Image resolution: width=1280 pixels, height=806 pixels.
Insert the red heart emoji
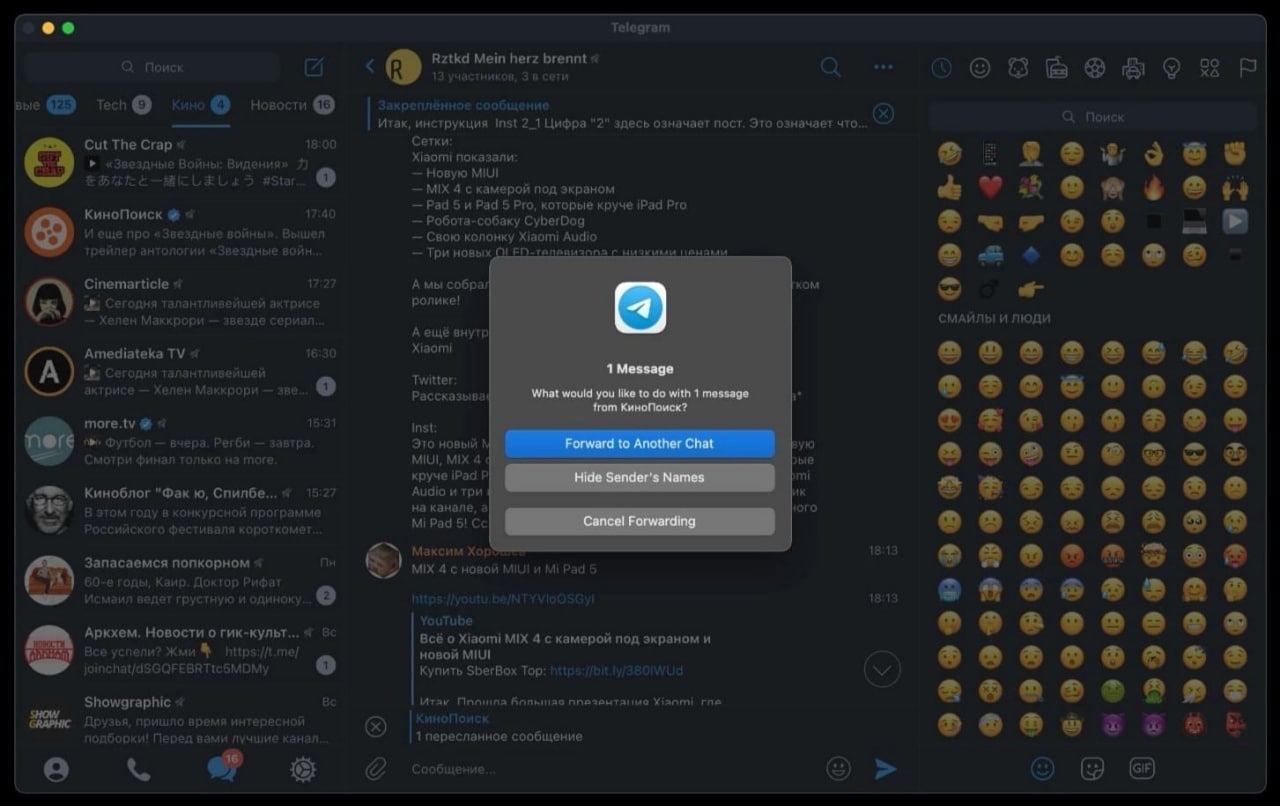(990, 187)
